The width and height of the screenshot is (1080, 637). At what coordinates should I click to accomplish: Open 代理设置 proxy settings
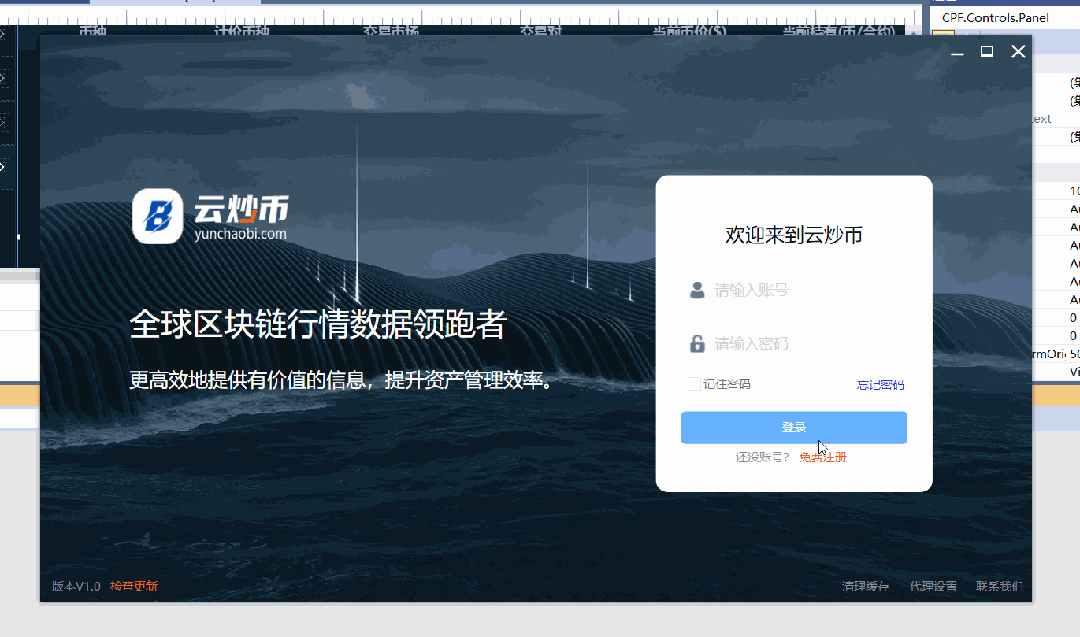(933, 586)
